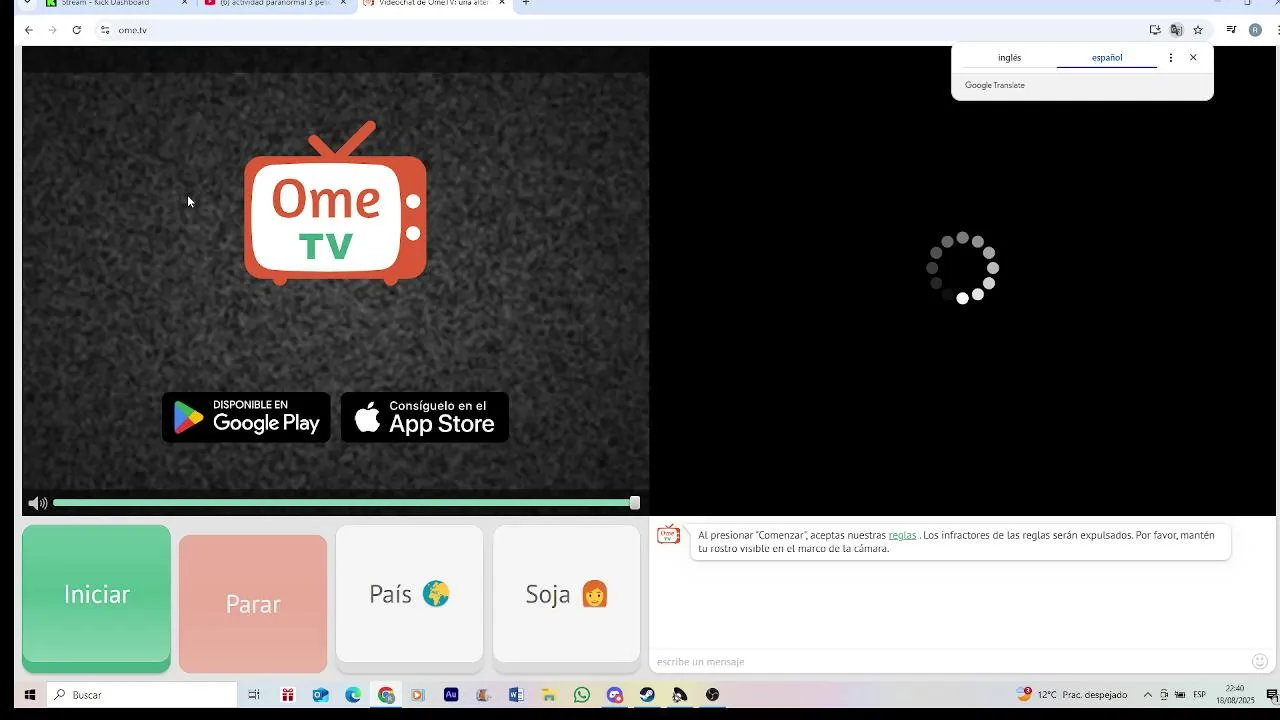Open the App Store download badge
The width and height of the screenshot is (1280, 720).
(425, 417)
